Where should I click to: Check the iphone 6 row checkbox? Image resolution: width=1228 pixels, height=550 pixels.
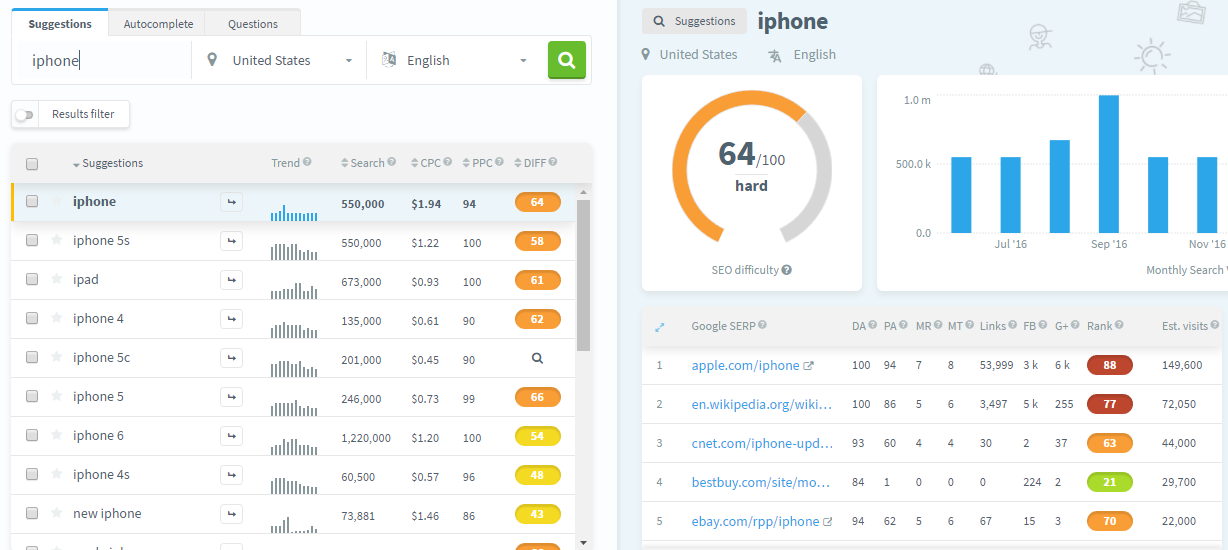pyautogui.click(x=32, y=435)
